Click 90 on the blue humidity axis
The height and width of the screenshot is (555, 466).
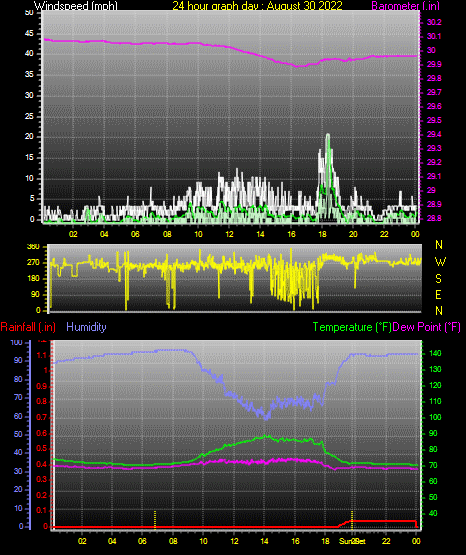(18, 361)
